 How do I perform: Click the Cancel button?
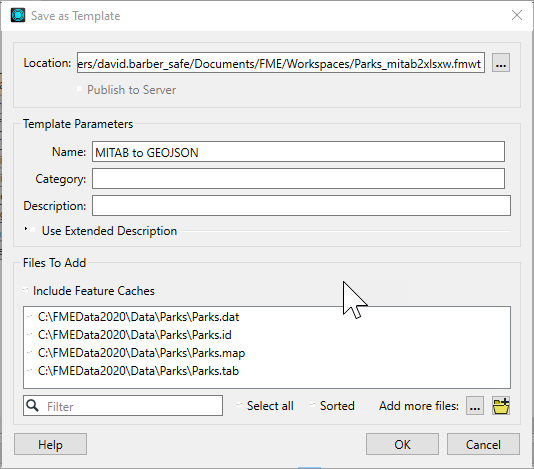pyautogui.click(x=483, y=444)
